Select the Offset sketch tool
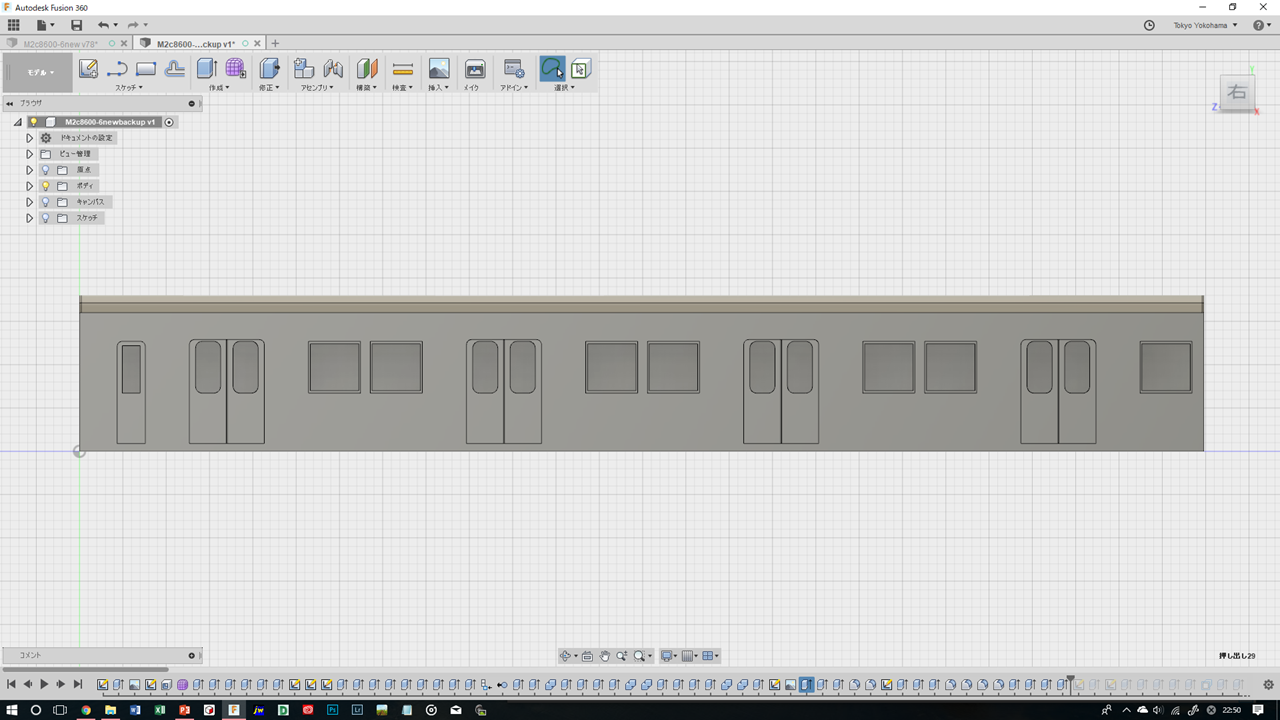This screenshot has width=1280, height=720. pos(174,69)
